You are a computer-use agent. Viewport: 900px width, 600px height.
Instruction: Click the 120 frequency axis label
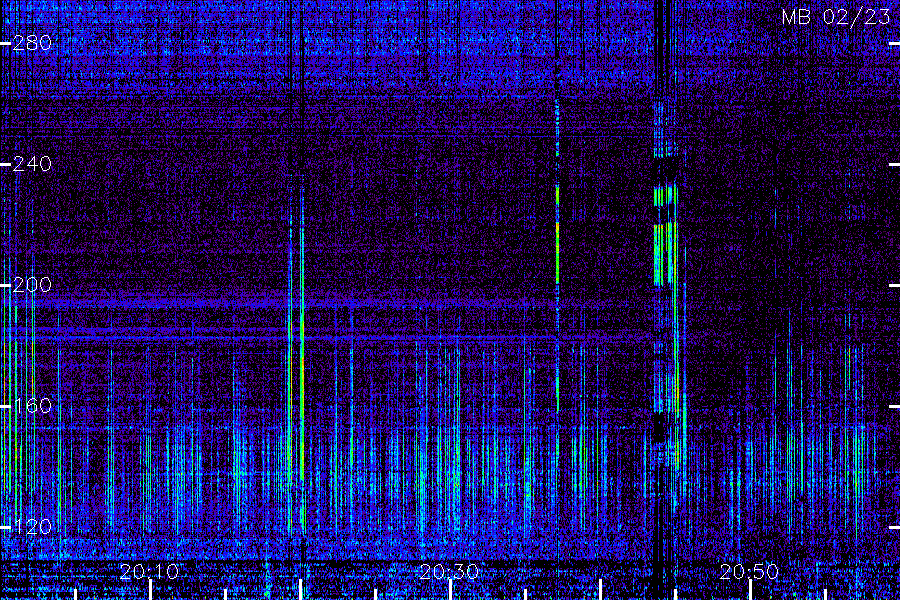[32, 527]
